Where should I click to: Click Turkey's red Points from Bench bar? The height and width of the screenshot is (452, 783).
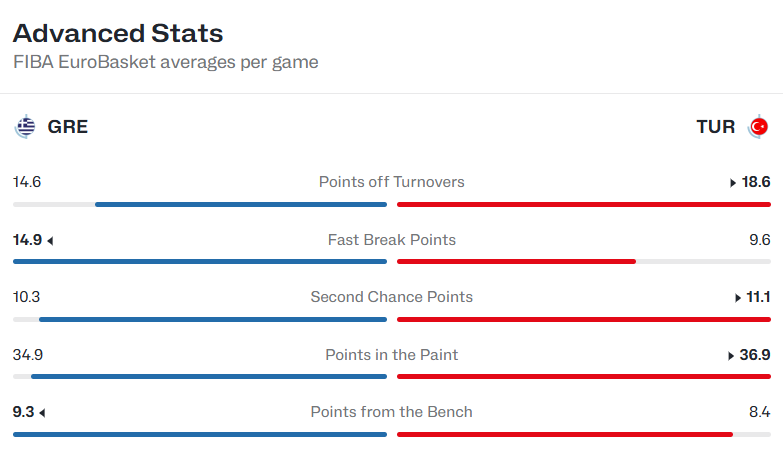pos(565,435)
